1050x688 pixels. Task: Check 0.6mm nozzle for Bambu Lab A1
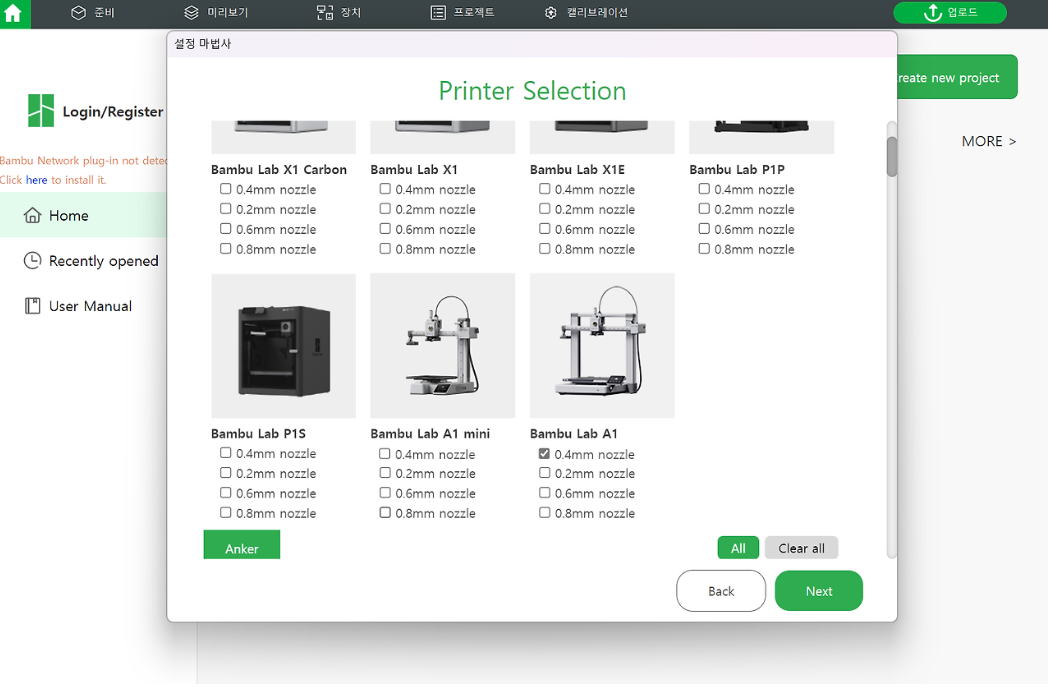tap(544, 493)
